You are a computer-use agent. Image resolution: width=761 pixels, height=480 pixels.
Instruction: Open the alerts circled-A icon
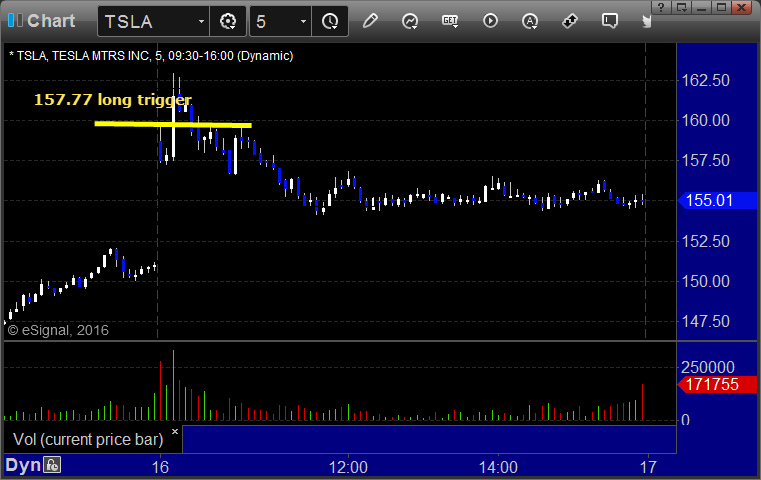coord(530,21)
